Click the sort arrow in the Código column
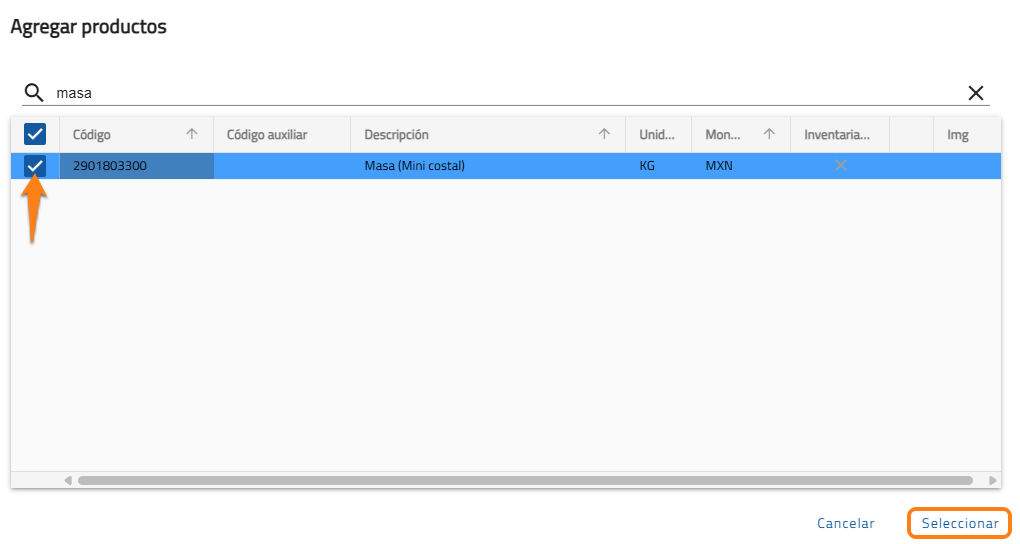1020x544 pixels. click(192, 135)
